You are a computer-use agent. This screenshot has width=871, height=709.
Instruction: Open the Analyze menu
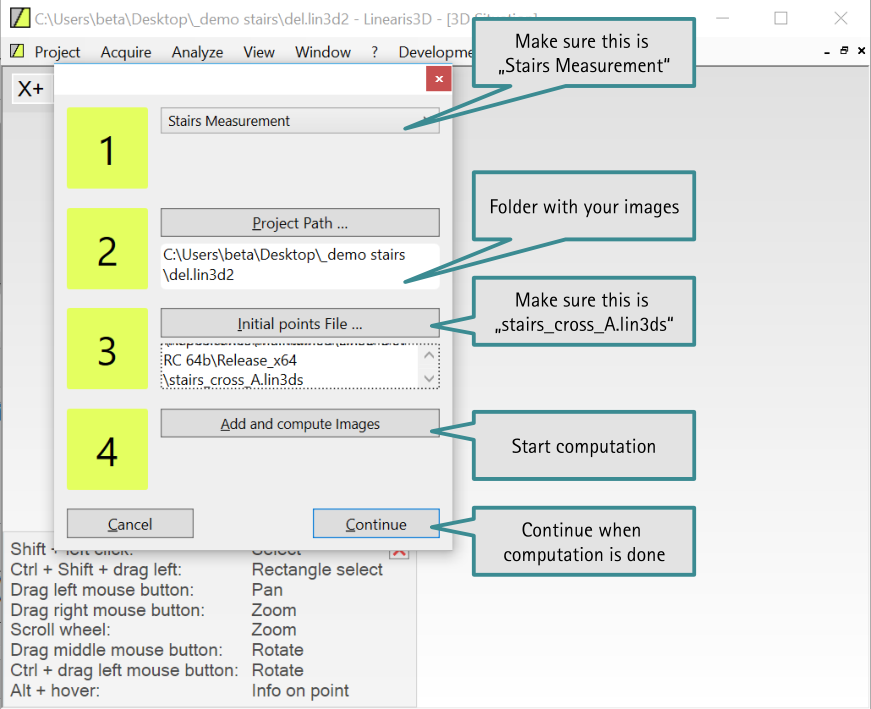click(x=197, y=52)
